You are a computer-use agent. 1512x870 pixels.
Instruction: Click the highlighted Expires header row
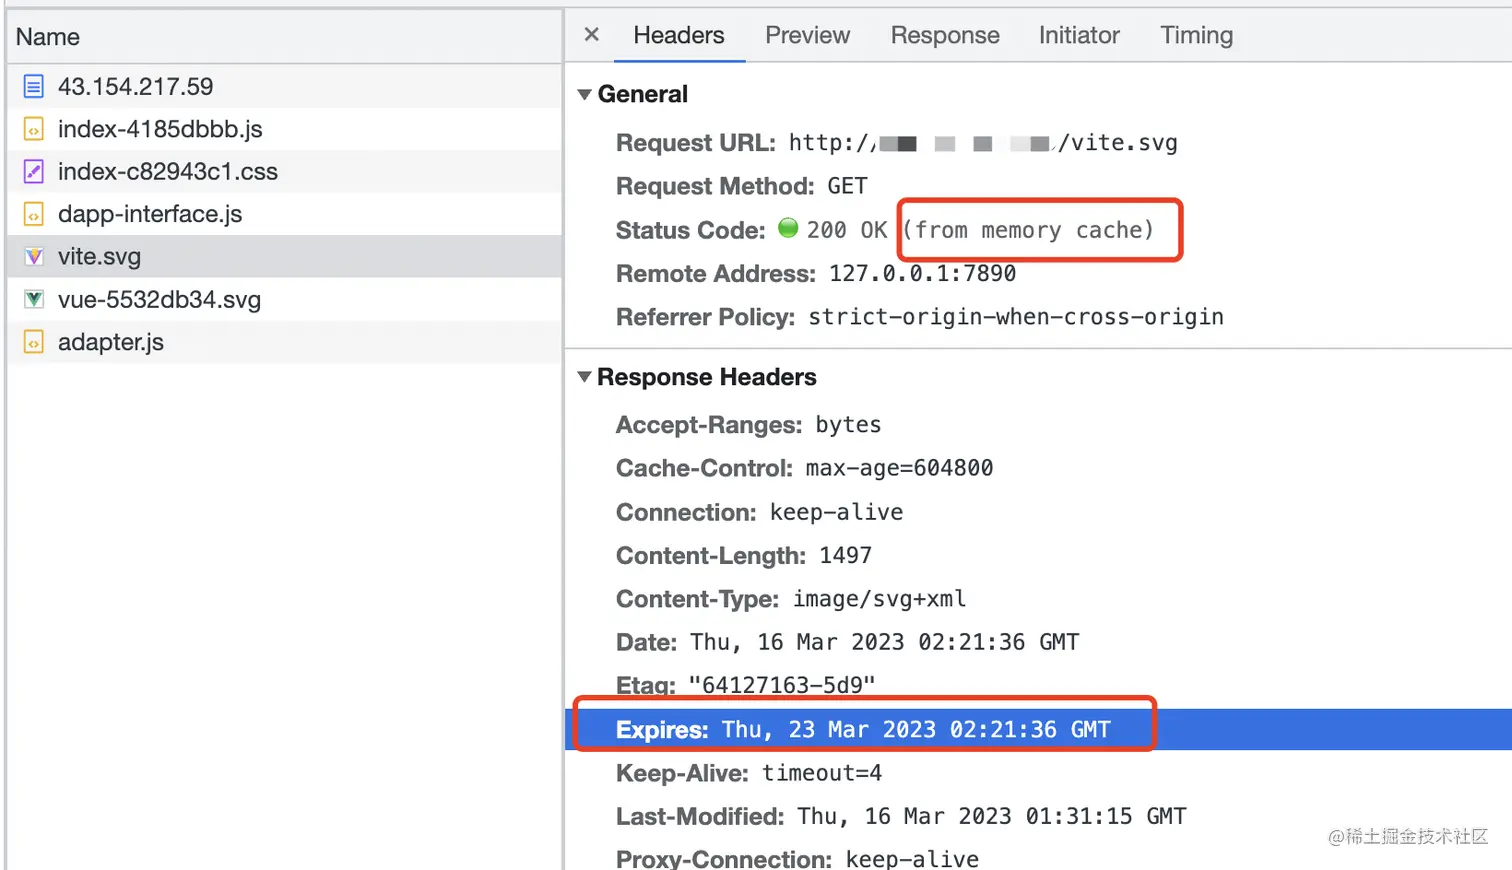[1038, 729]
